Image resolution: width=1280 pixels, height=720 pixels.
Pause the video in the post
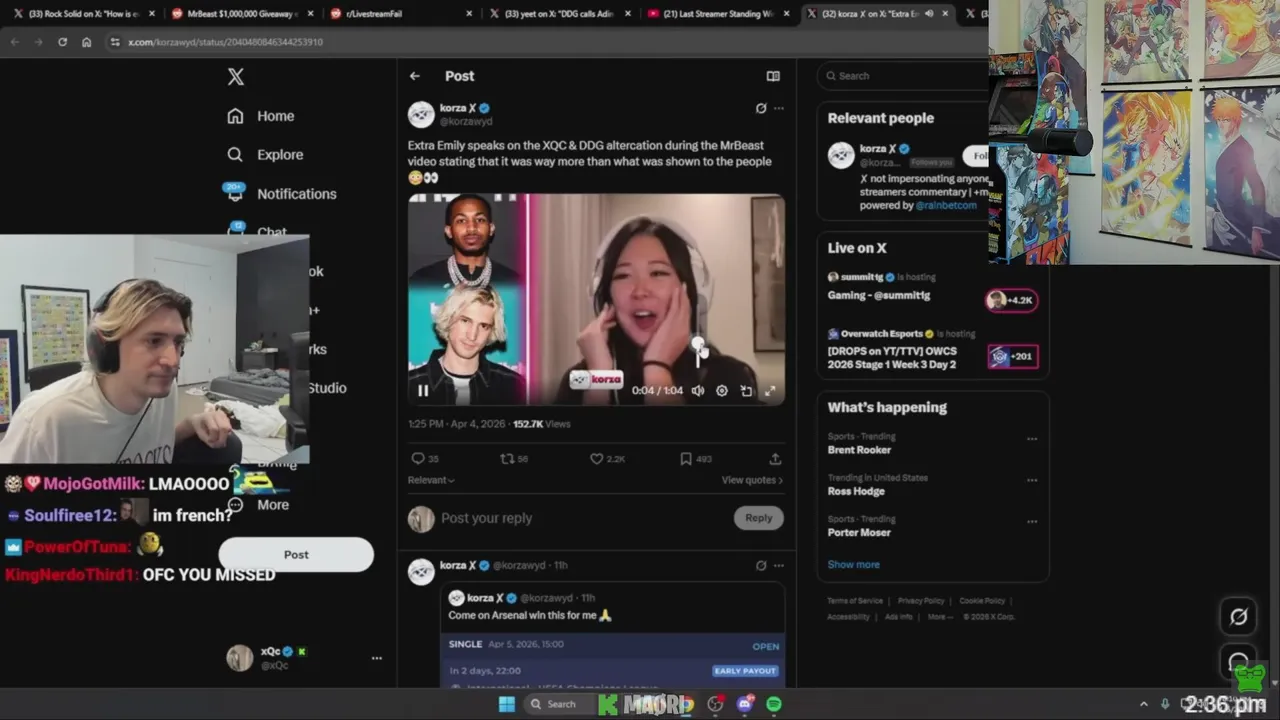423,391
